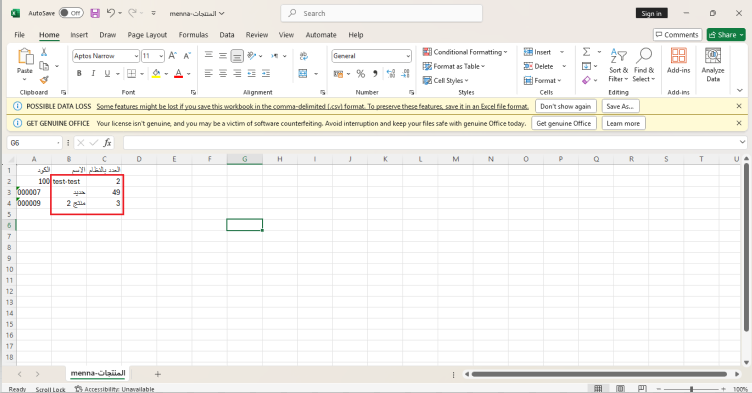Click the Borders grid icon
752x393 pixels.
131,73
